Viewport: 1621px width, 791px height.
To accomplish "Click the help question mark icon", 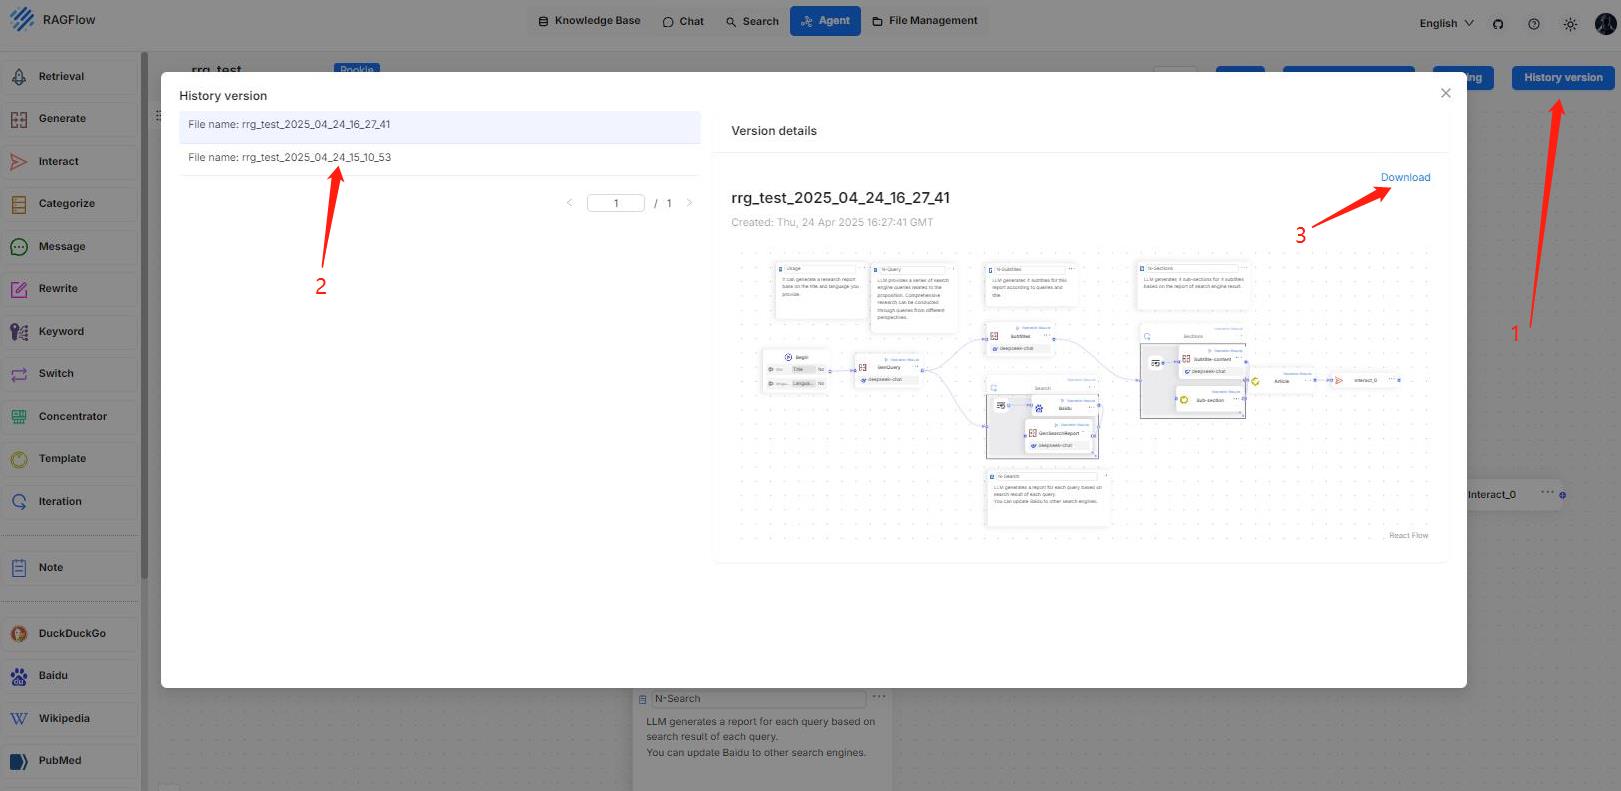I will 1534,24.
